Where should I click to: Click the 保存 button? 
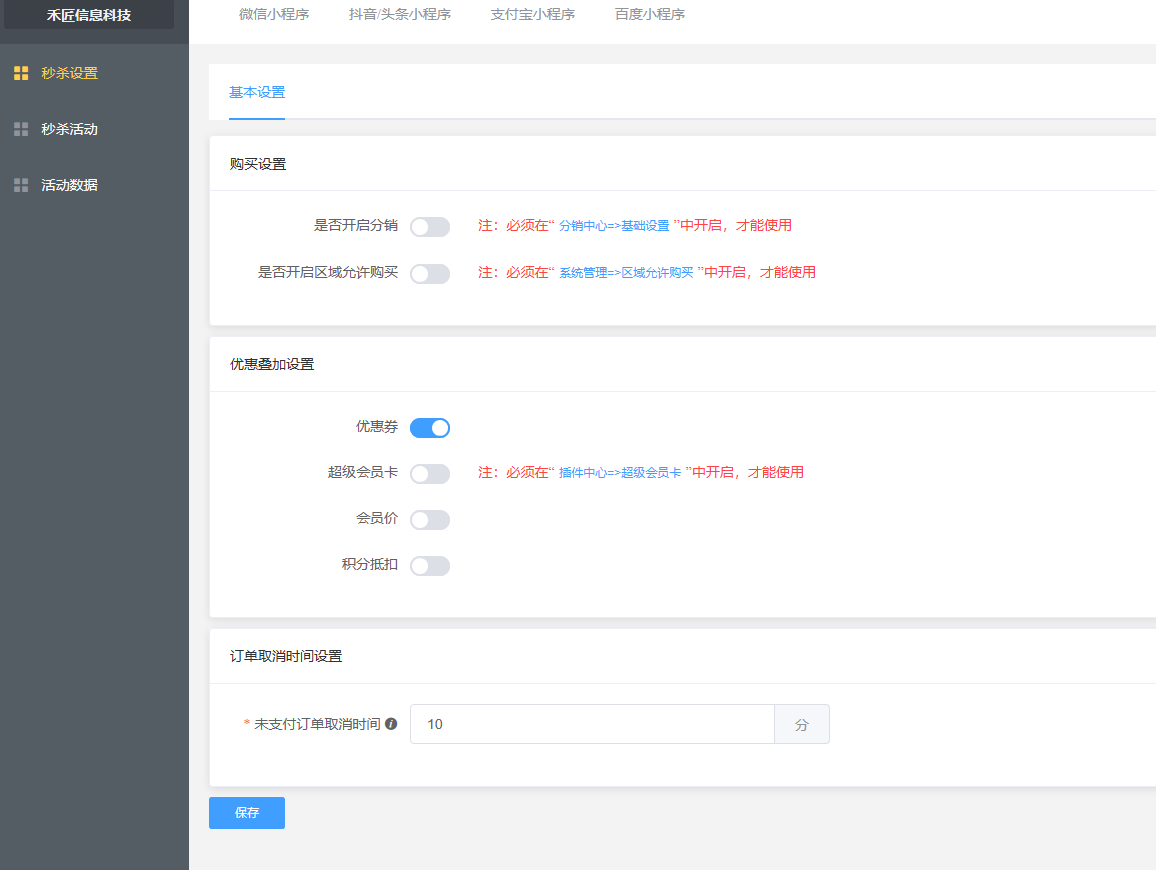point(247,812)
